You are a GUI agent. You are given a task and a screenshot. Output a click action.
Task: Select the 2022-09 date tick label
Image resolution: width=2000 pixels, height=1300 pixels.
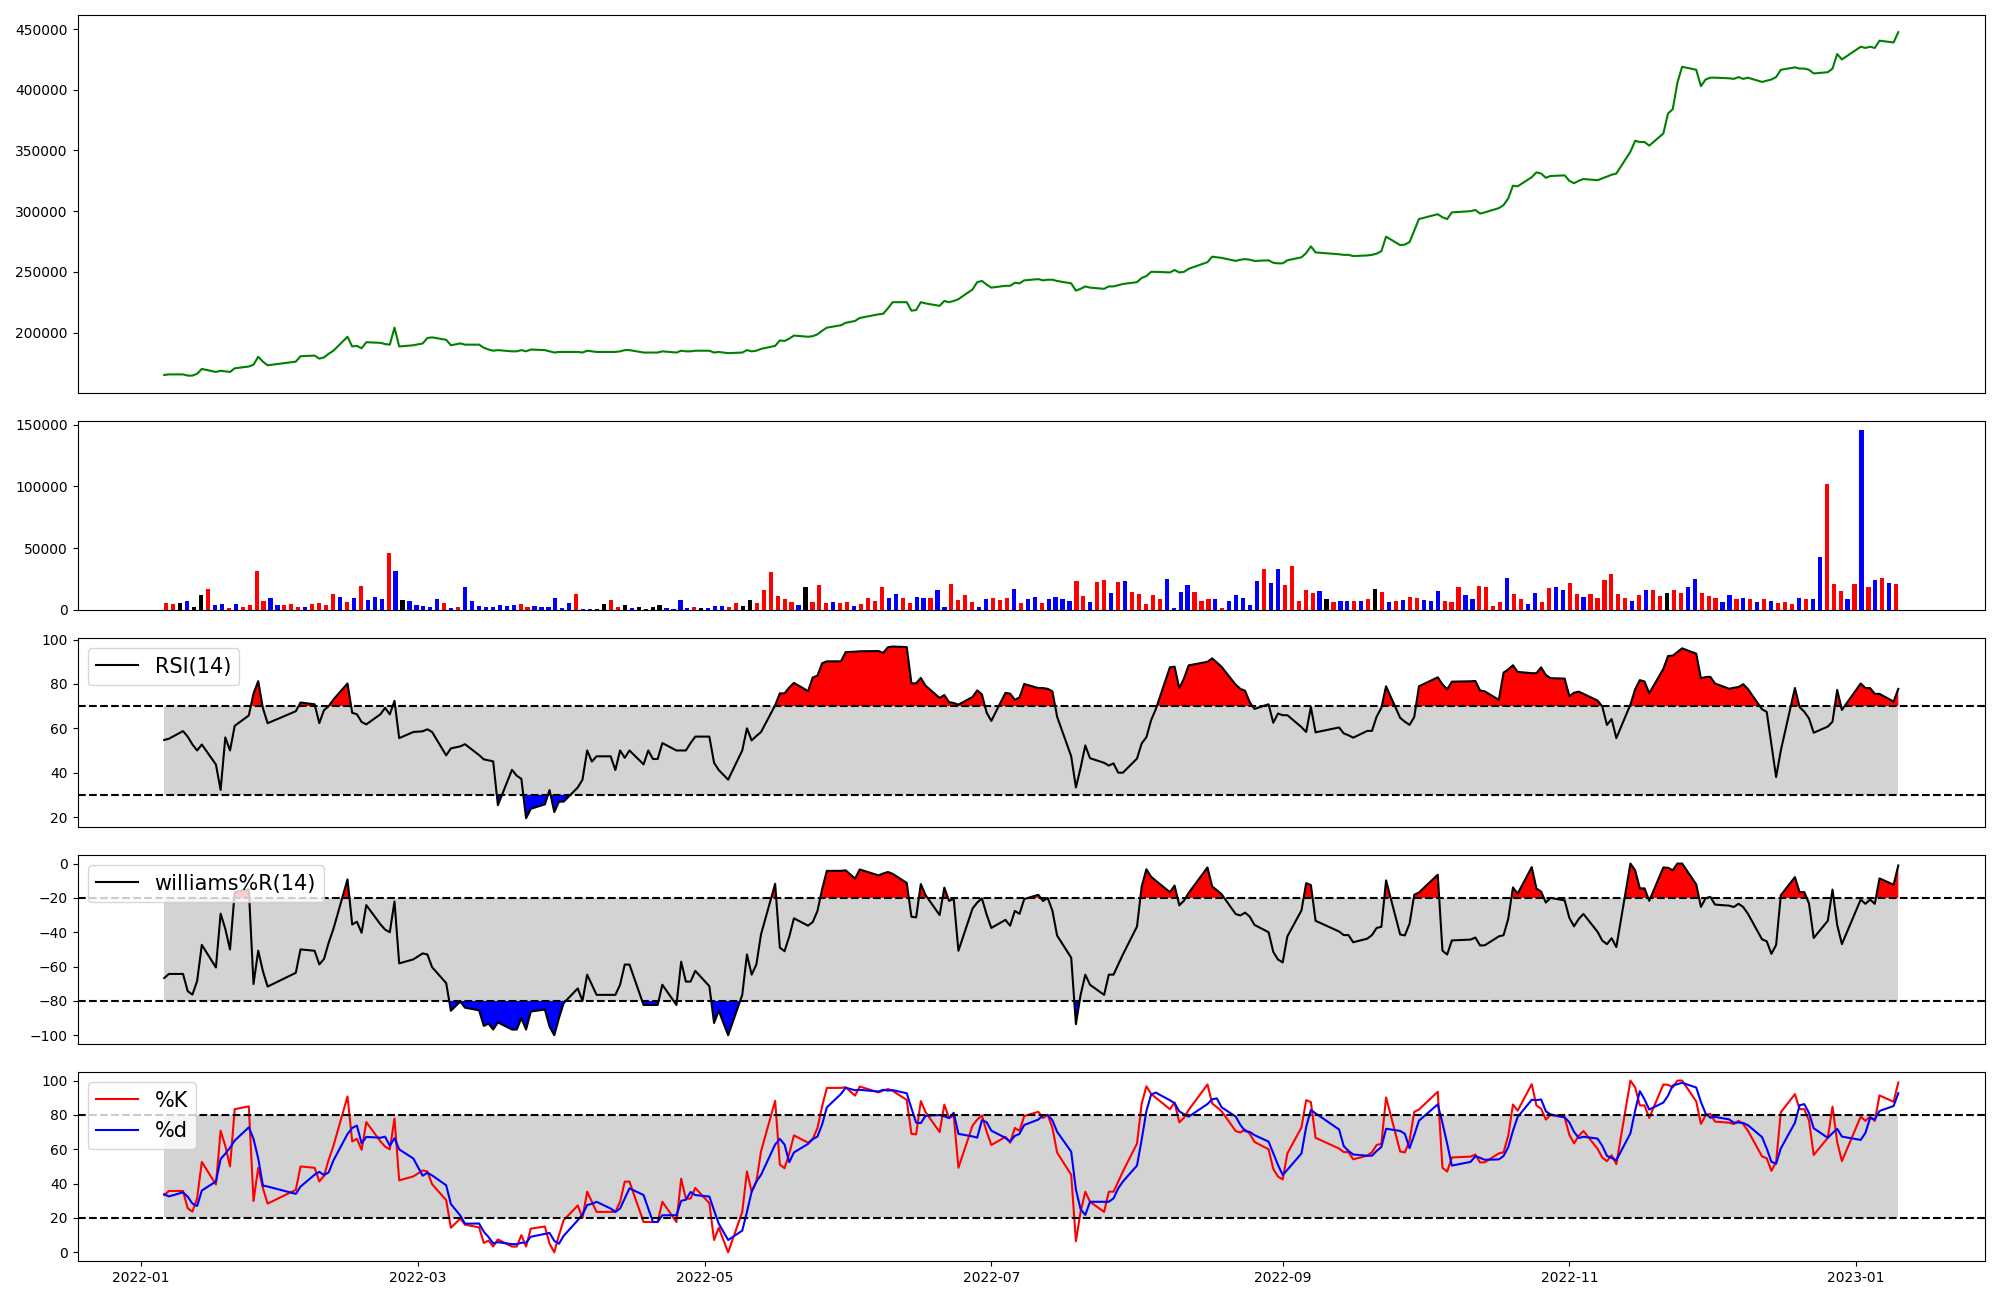point(1283,1277)
